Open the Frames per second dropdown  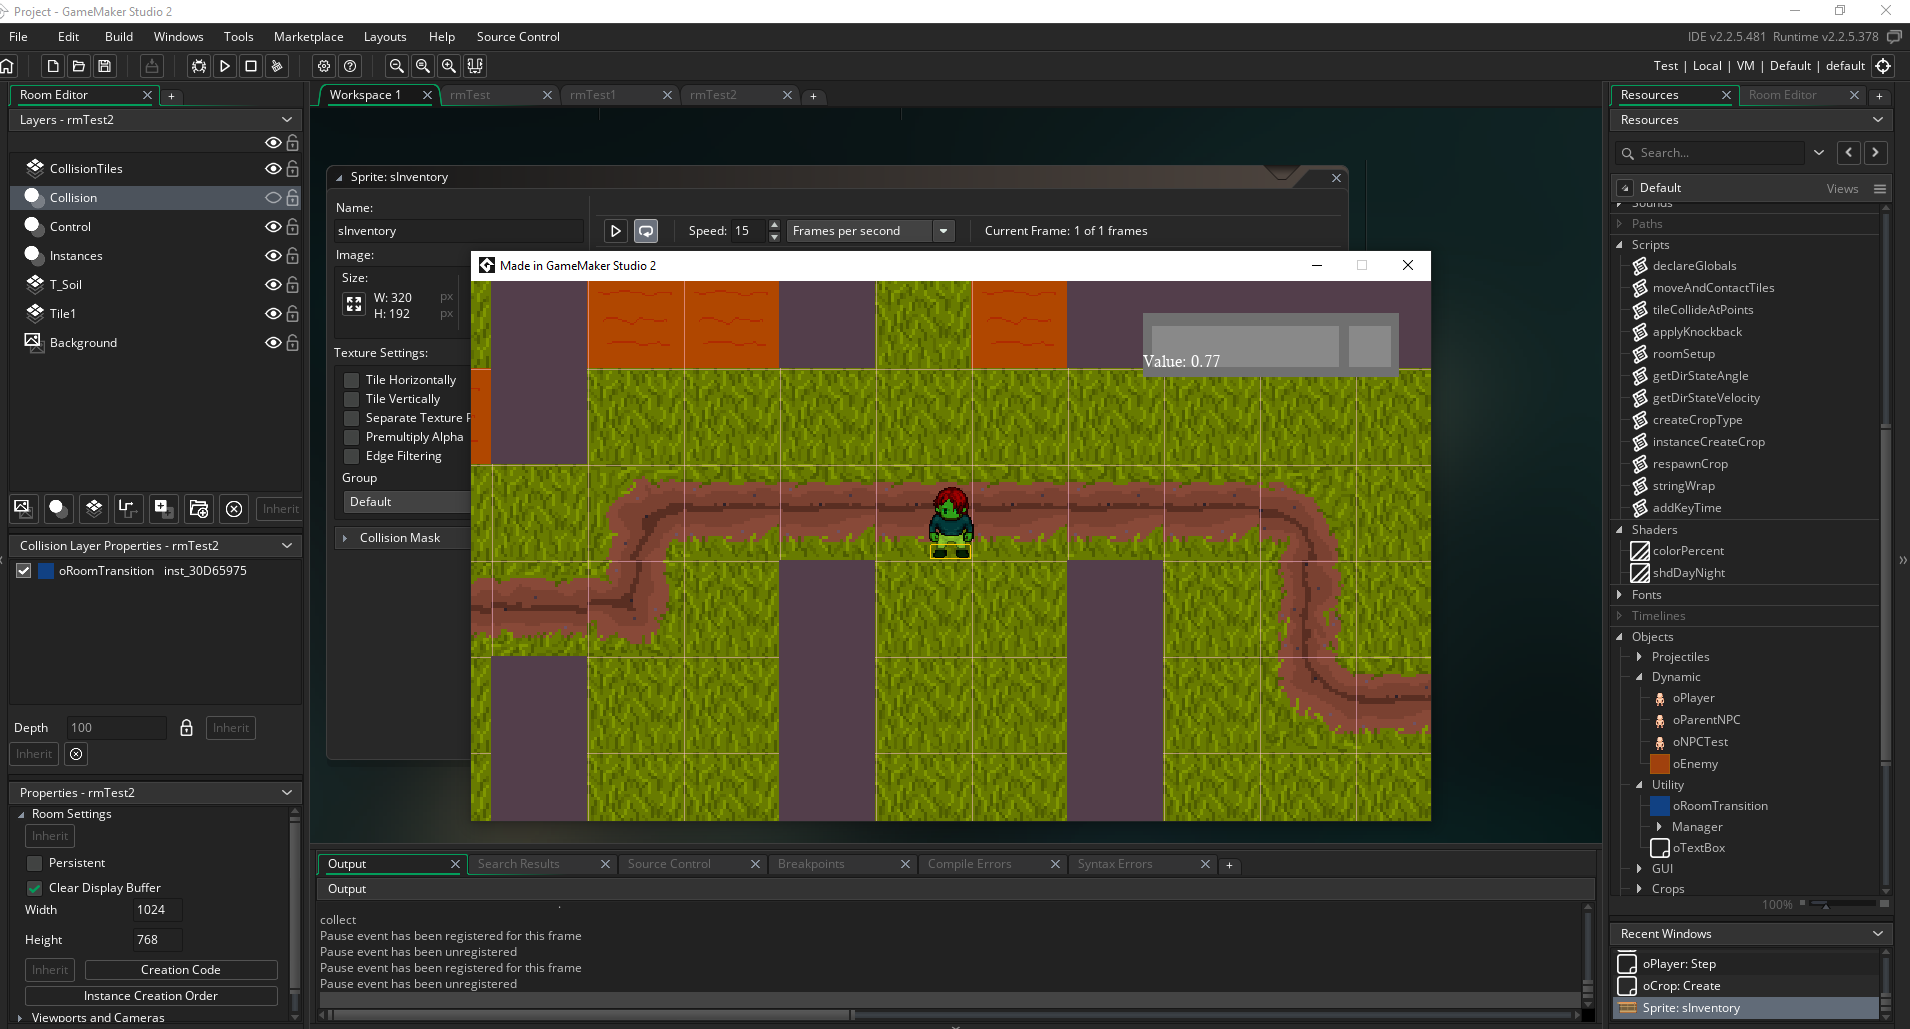942,231
